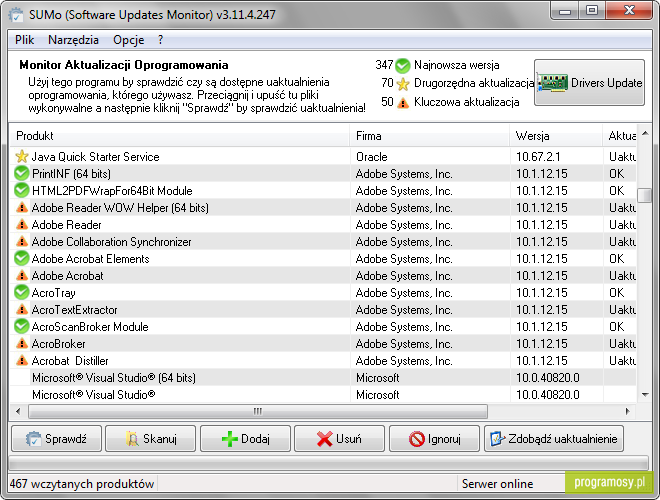Select the AcroTray product name
The width and height of the screenshot is (660, 500).
(x=53, y=293)
